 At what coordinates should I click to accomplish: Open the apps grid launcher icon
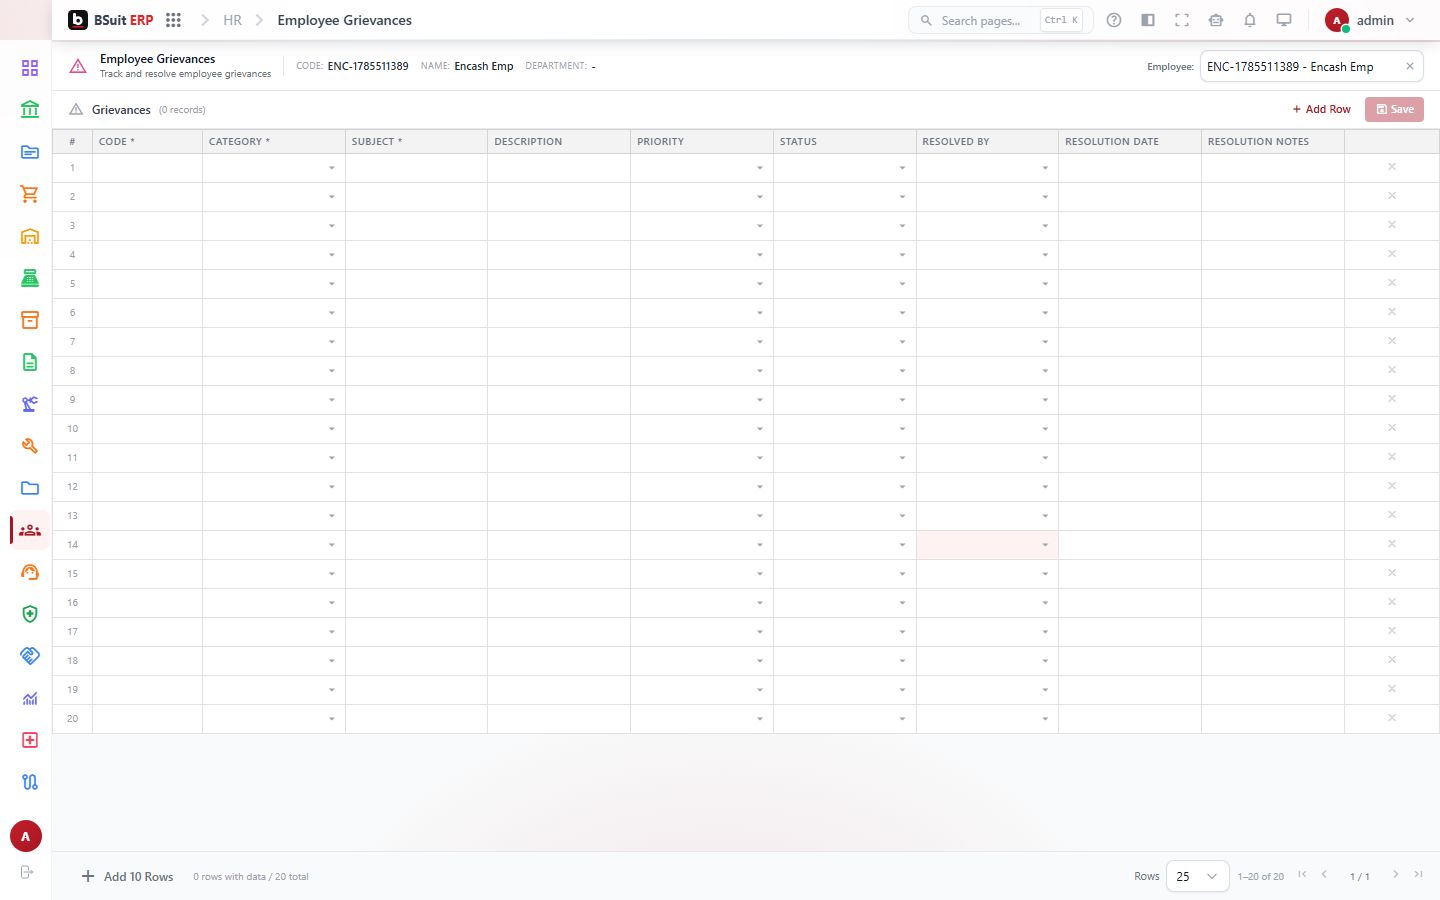(x=173, y=20)
